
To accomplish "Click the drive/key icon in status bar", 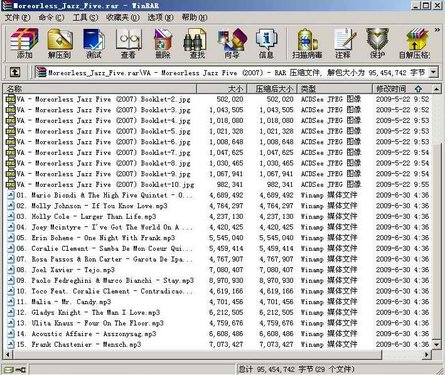I will [x=15, y=369].
